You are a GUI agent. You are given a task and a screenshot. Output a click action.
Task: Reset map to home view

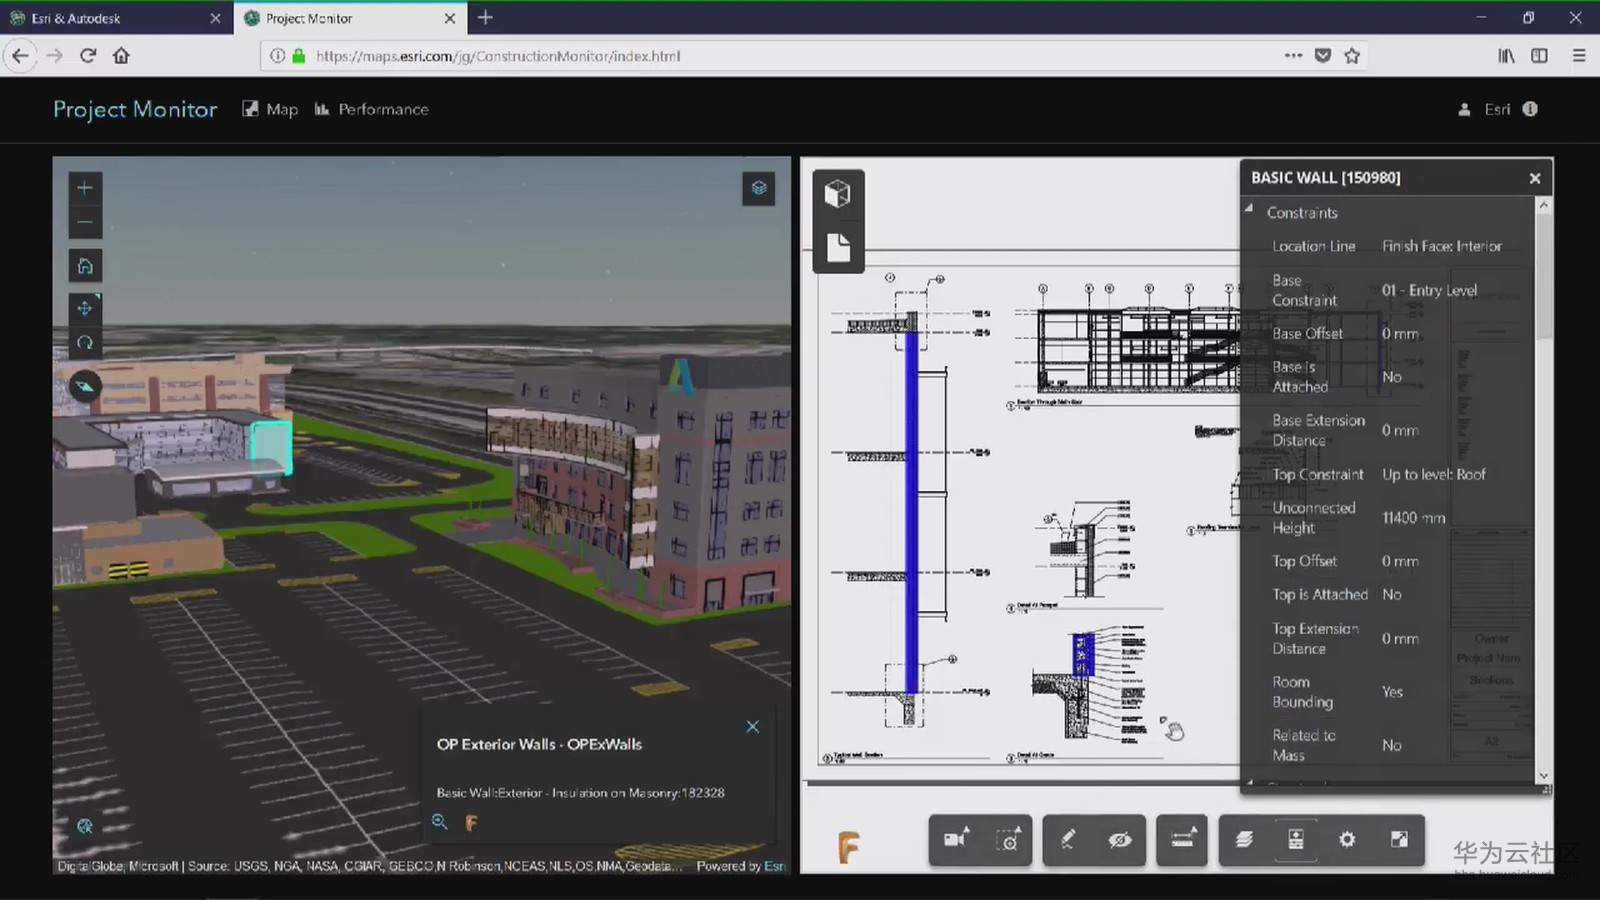85,266
